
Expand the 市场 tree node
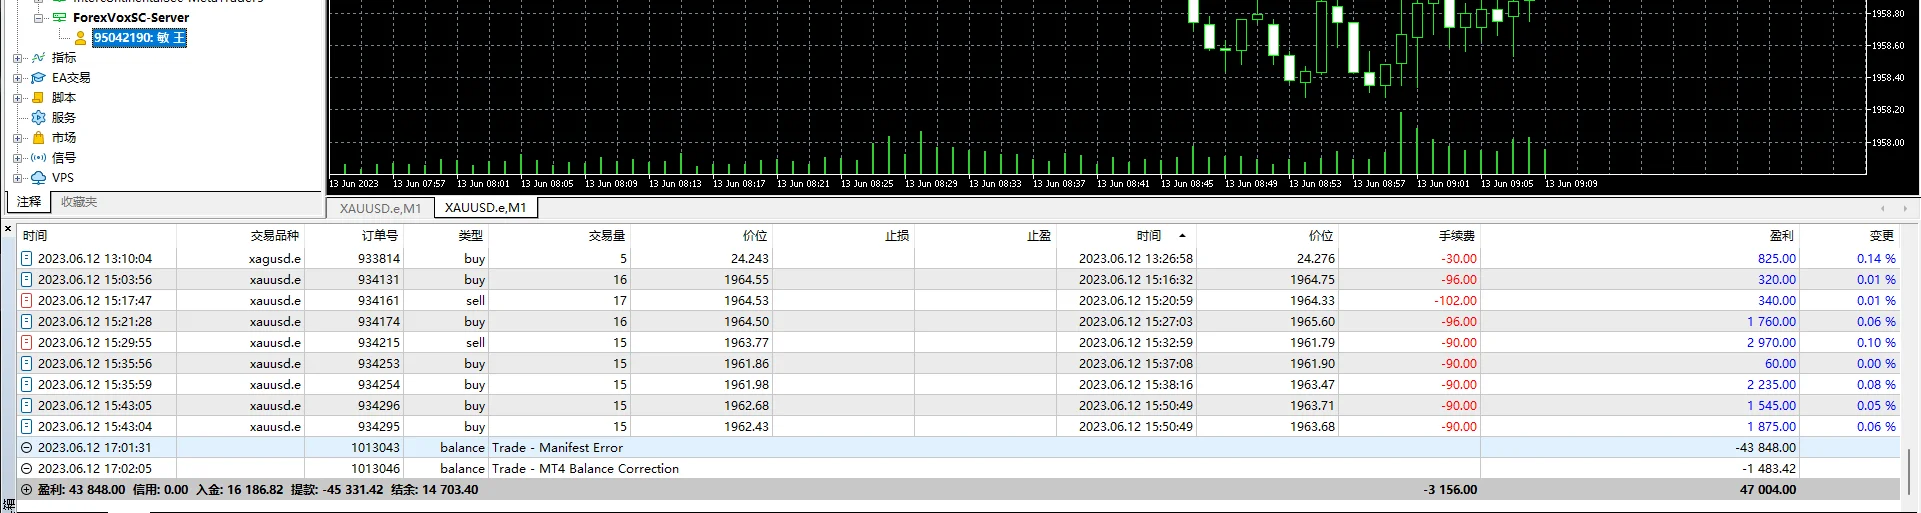click(x=17, y=138)
